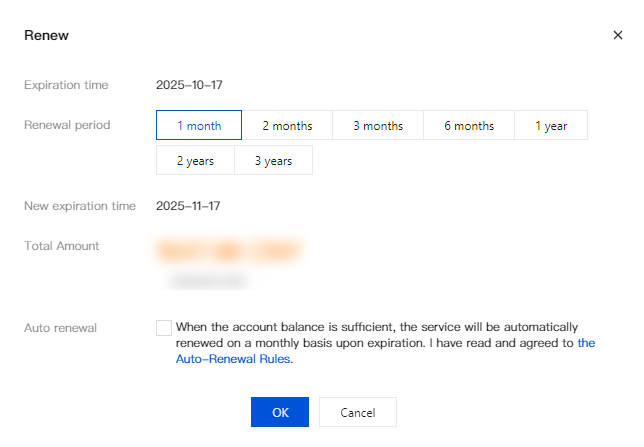The width and height of the screenshot is (644, 447).
Task: Click the current expiration date 2025-10-17
Action: [188, 85]
